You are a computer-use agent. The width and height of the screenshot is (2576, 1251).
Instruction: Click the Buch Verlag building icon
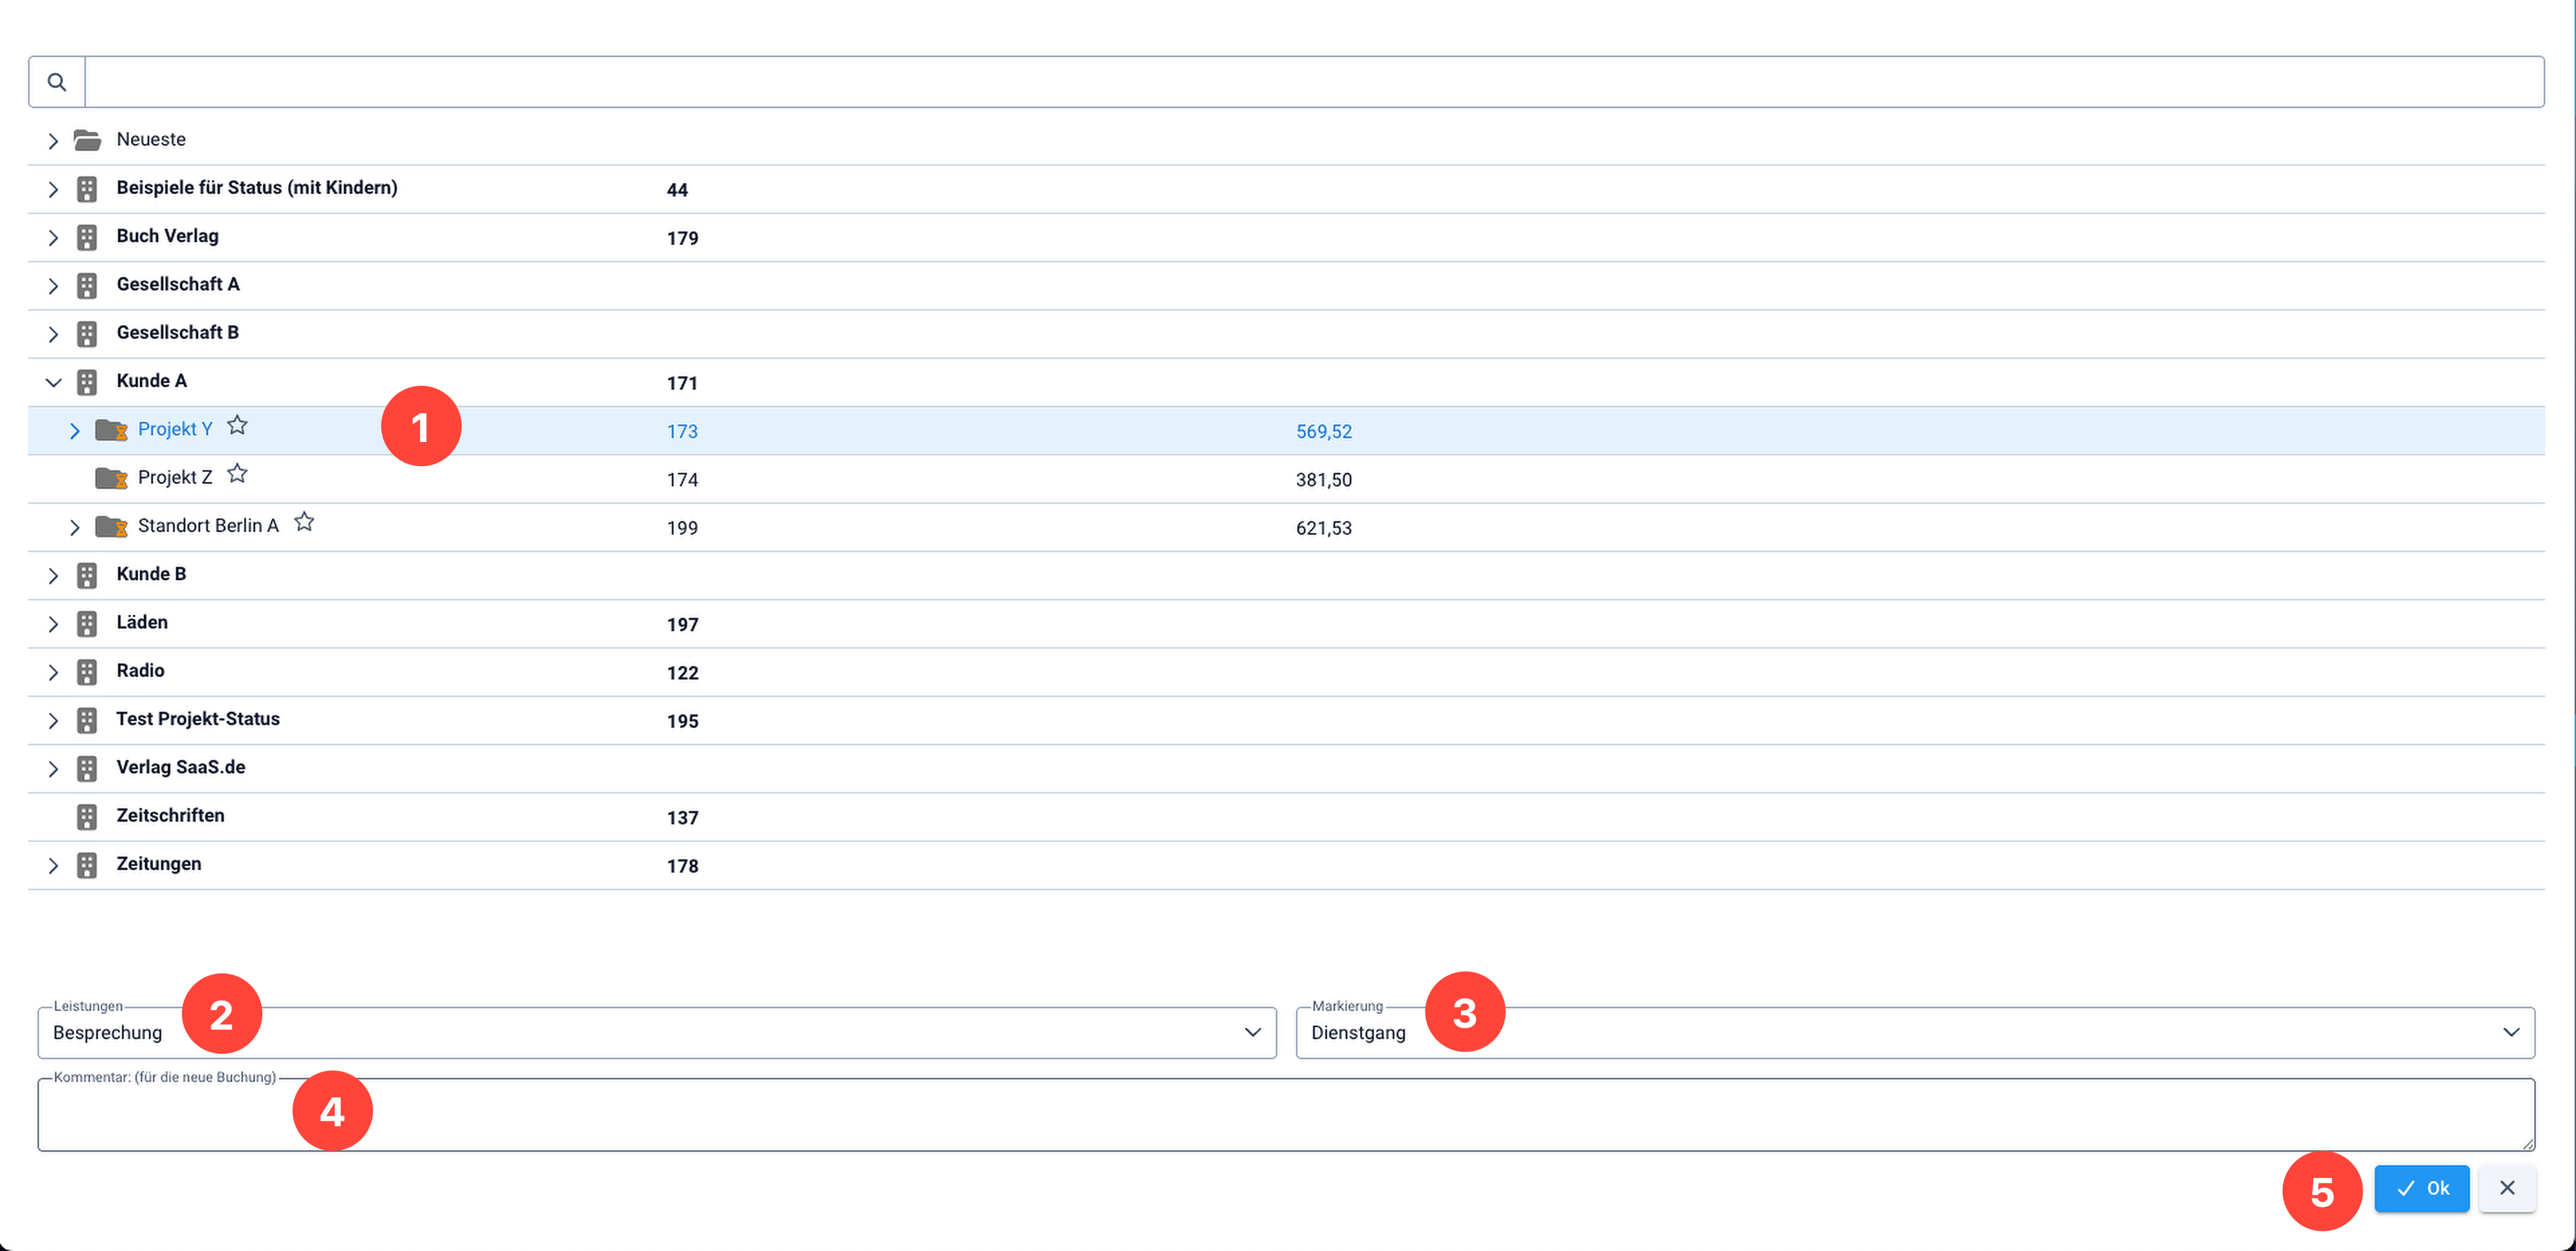pos(87,237)
